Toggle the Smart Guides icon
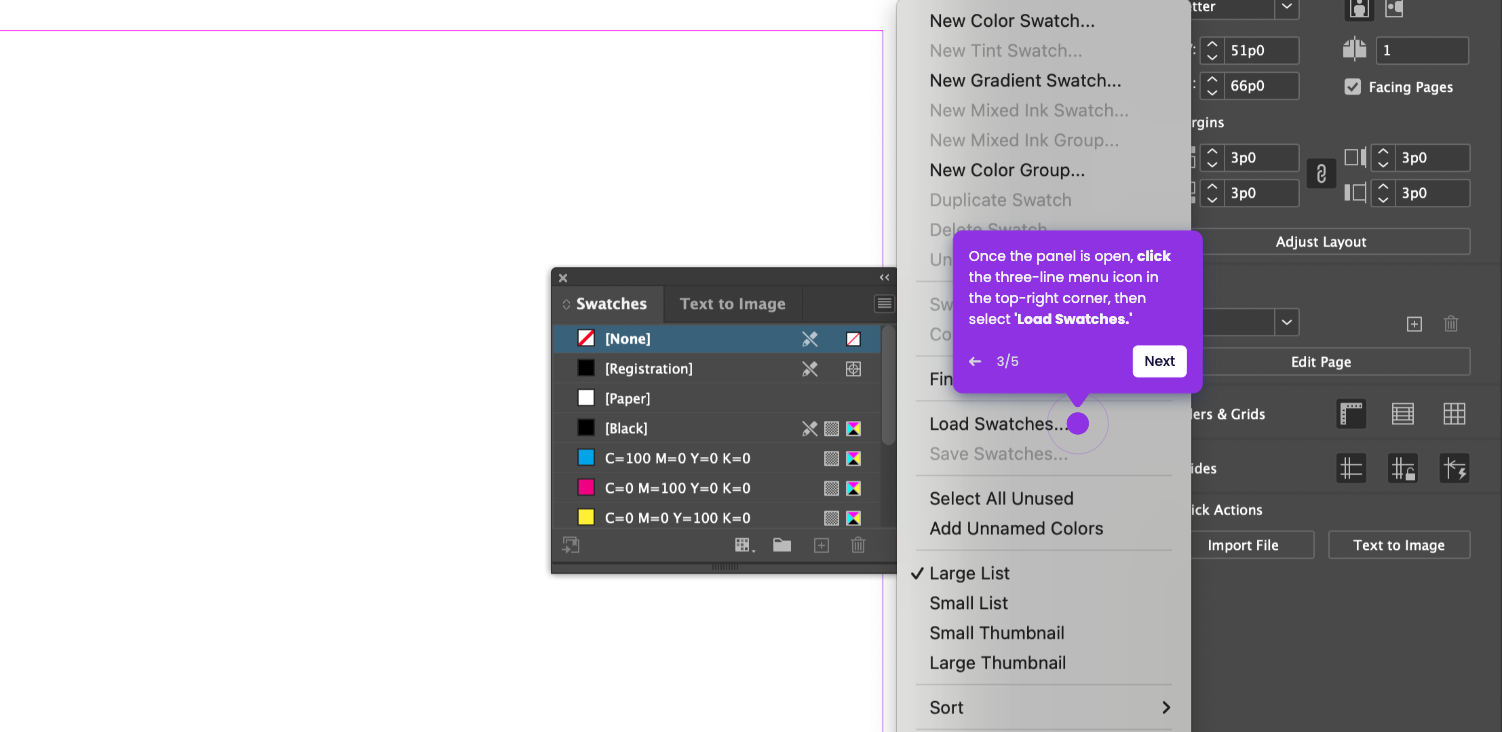Image resolution: width=1502 pixels, height=732 pixels. tap(1454, 468)
